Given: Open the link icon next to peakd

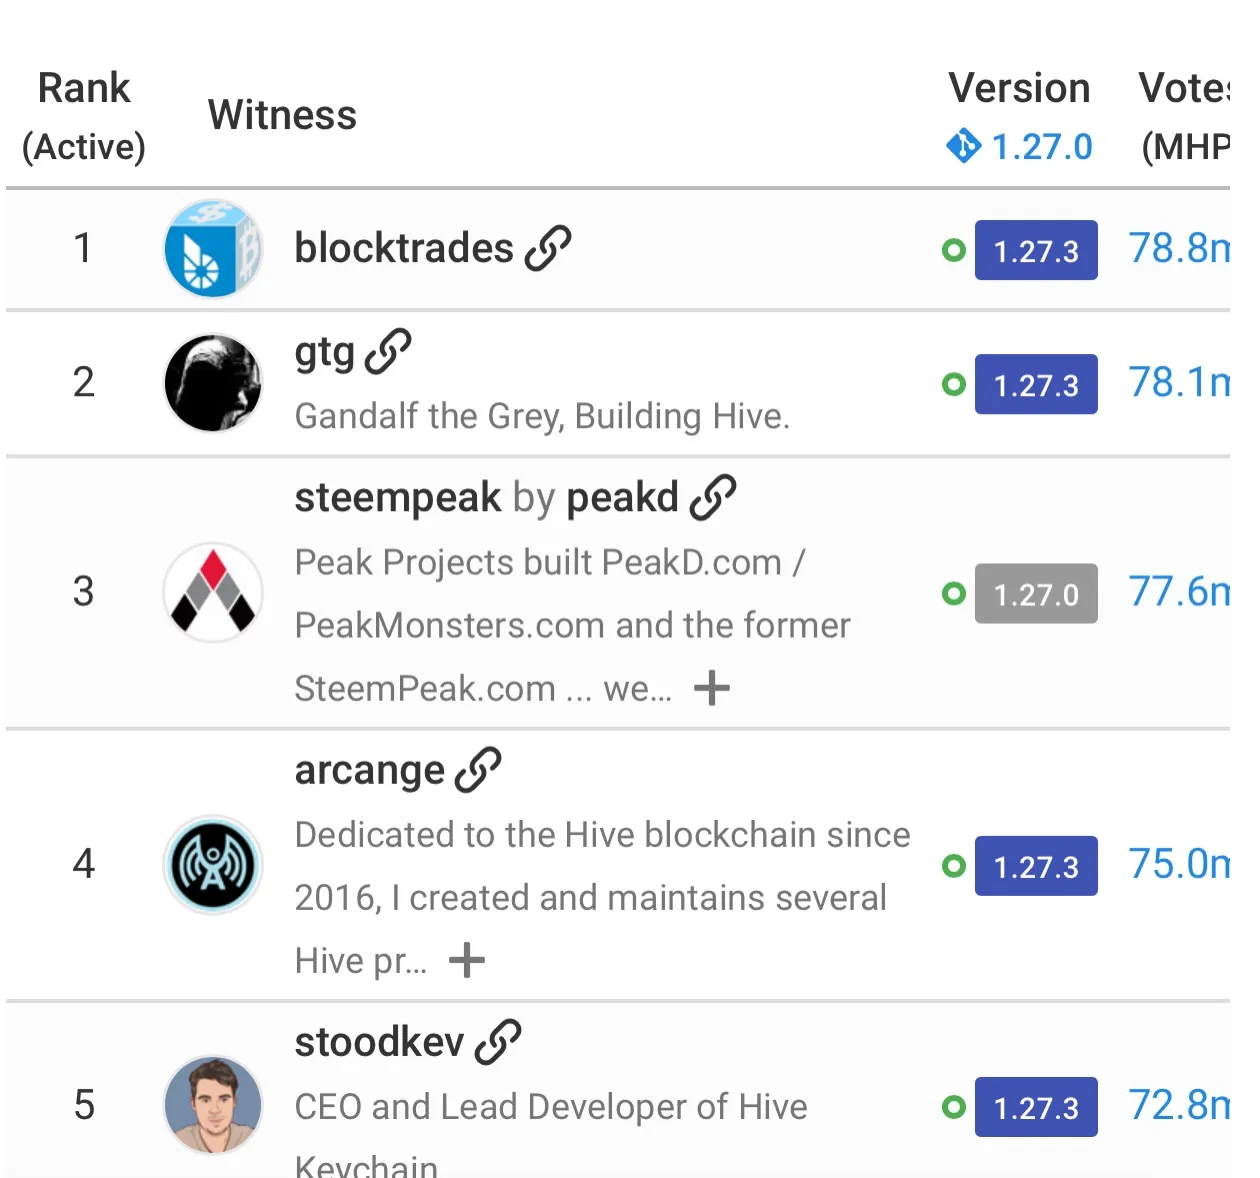Looking at the screenshot, I should point(713,497).
